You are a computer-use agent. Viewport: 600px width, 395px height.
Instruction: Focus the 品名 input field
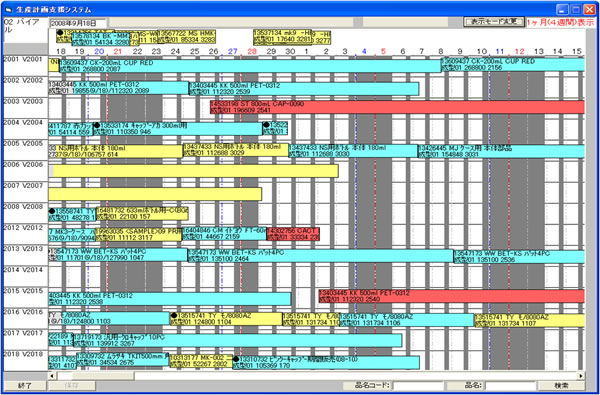[511, 385]
